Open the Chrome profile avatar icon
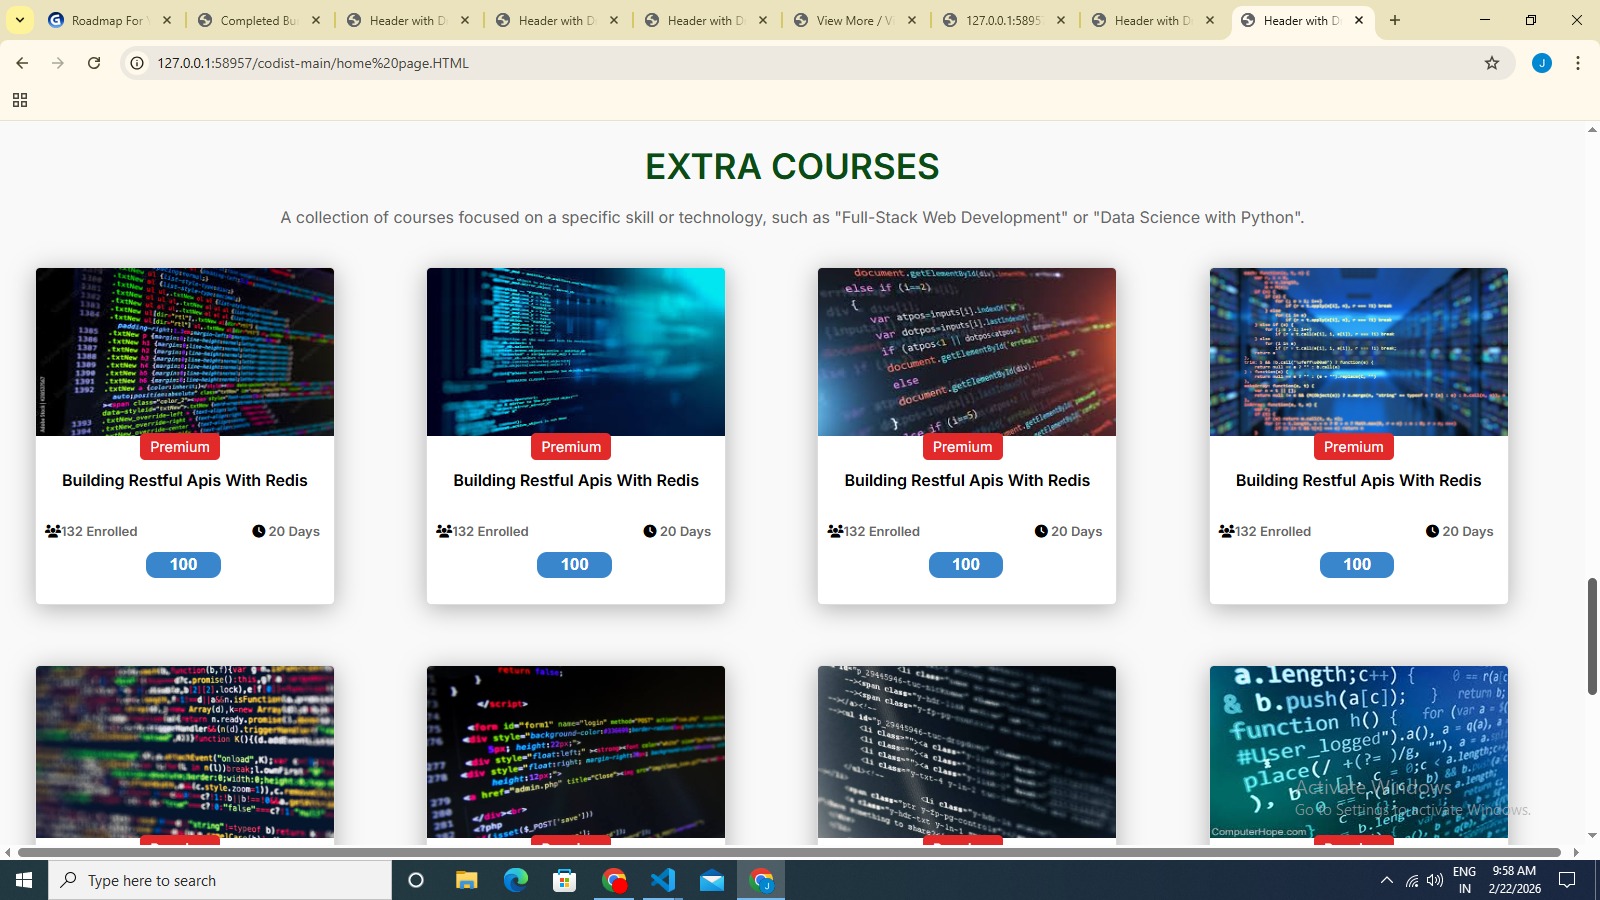 (1542, 63)
